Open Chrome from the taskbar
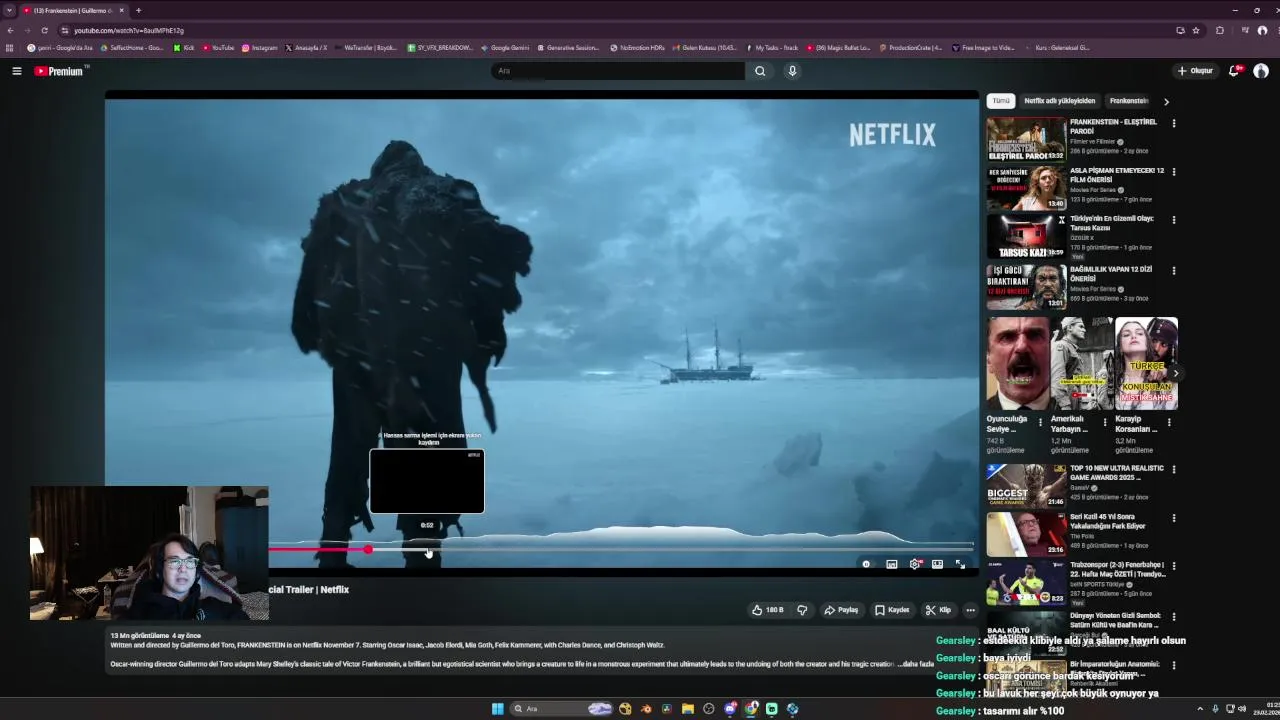 [x=751, y=709]
